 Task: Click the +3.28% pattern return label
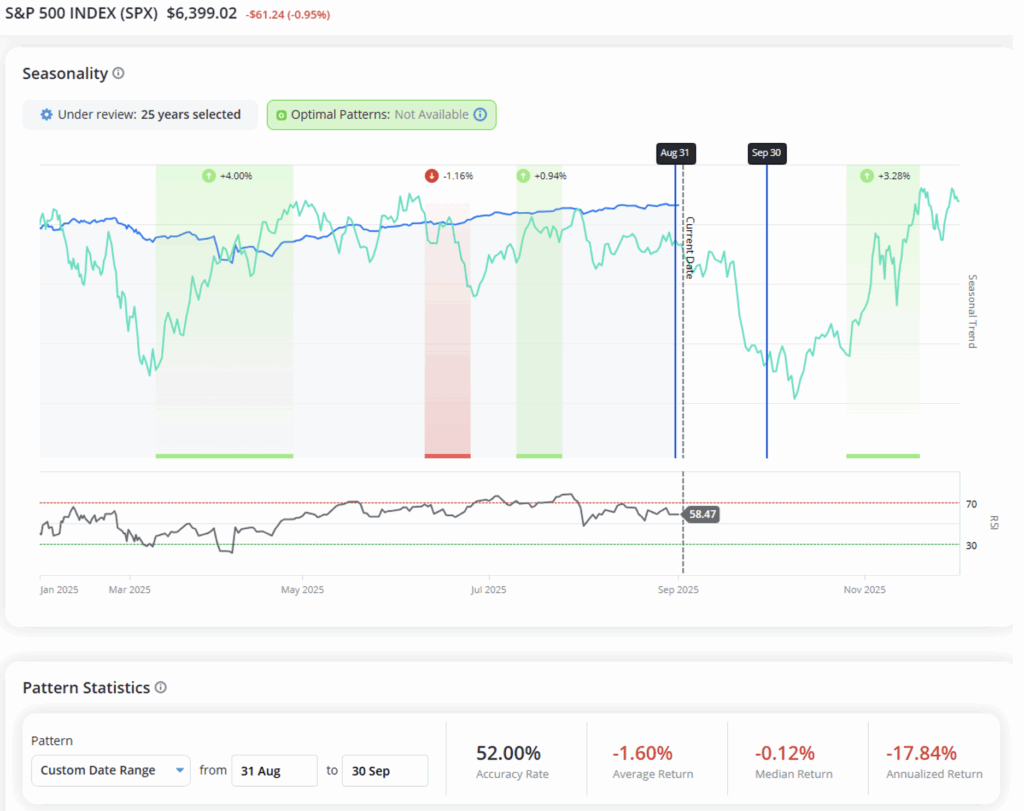click(x=894, y=176)
